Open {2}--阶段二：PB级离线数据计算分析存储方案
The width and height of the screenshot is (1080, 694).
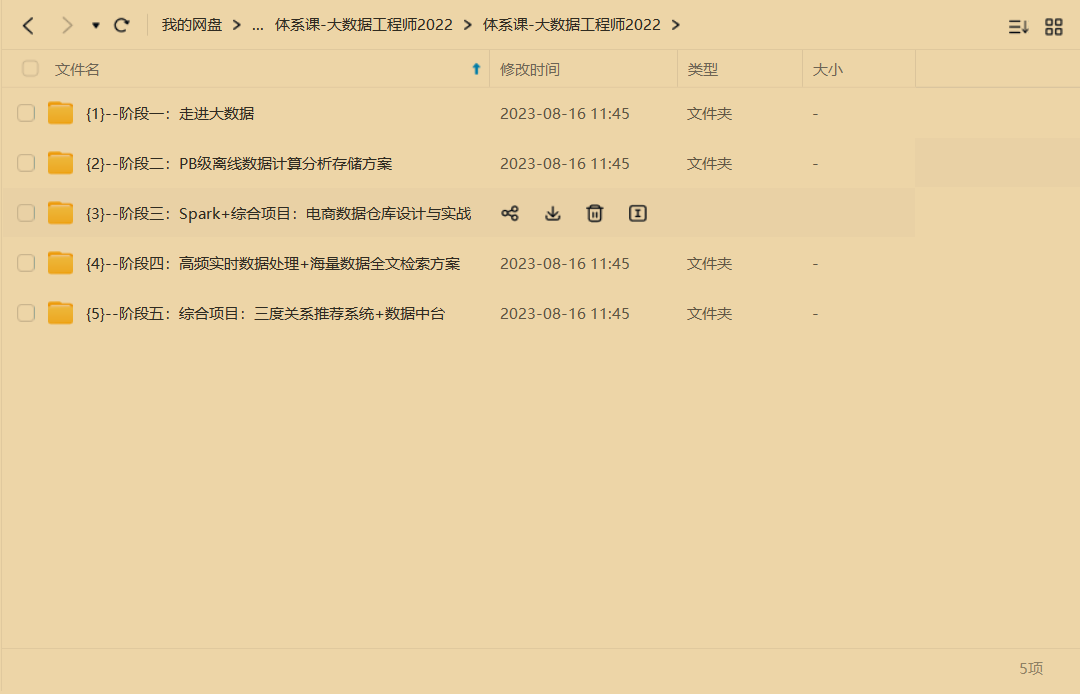[x=239, y=164]
